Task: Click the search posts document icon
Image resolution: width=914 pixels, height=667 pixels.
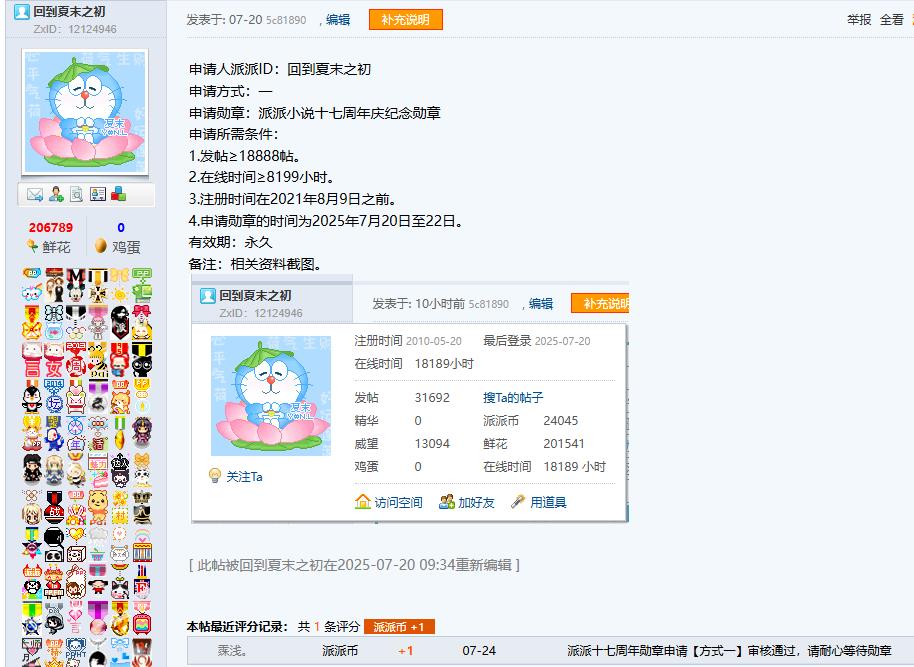Action: coord(76,194)
